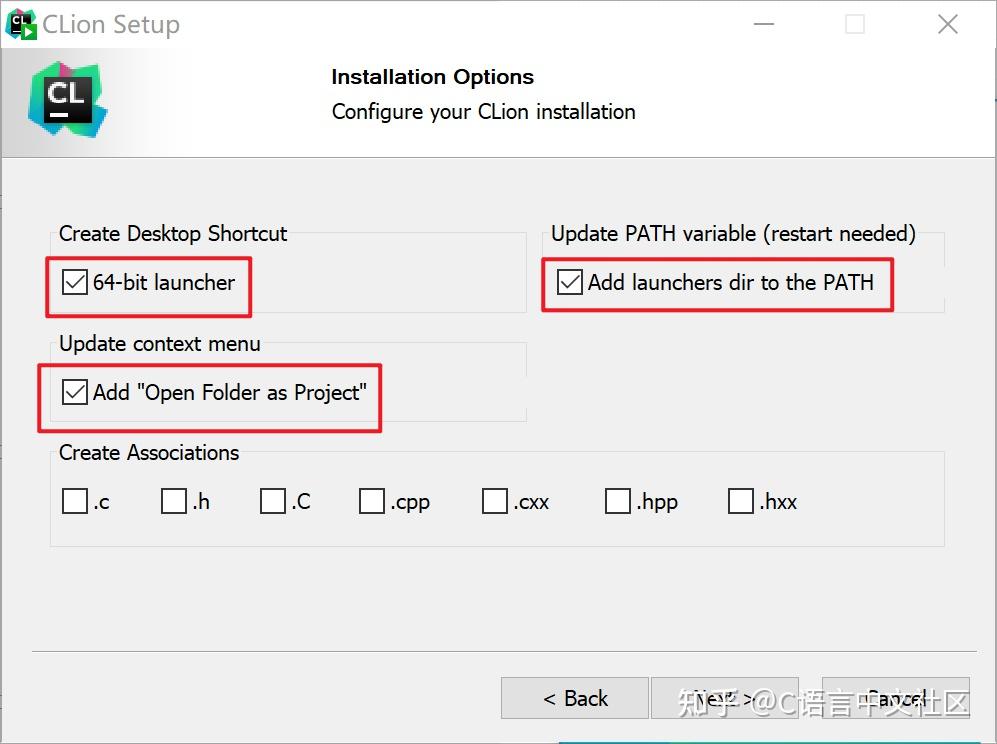Click the maximize button in title bar
Screen dimensions: 997x744
coord(855,25)
